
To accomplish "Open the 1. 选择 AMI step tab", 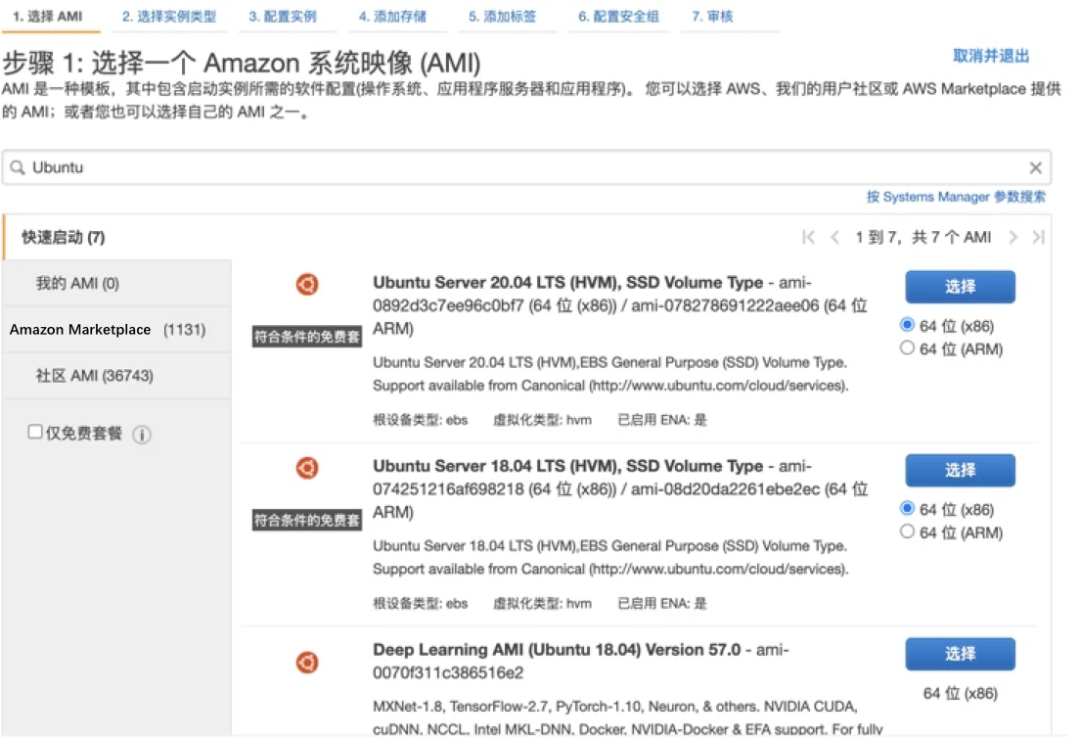I will 48,17.
